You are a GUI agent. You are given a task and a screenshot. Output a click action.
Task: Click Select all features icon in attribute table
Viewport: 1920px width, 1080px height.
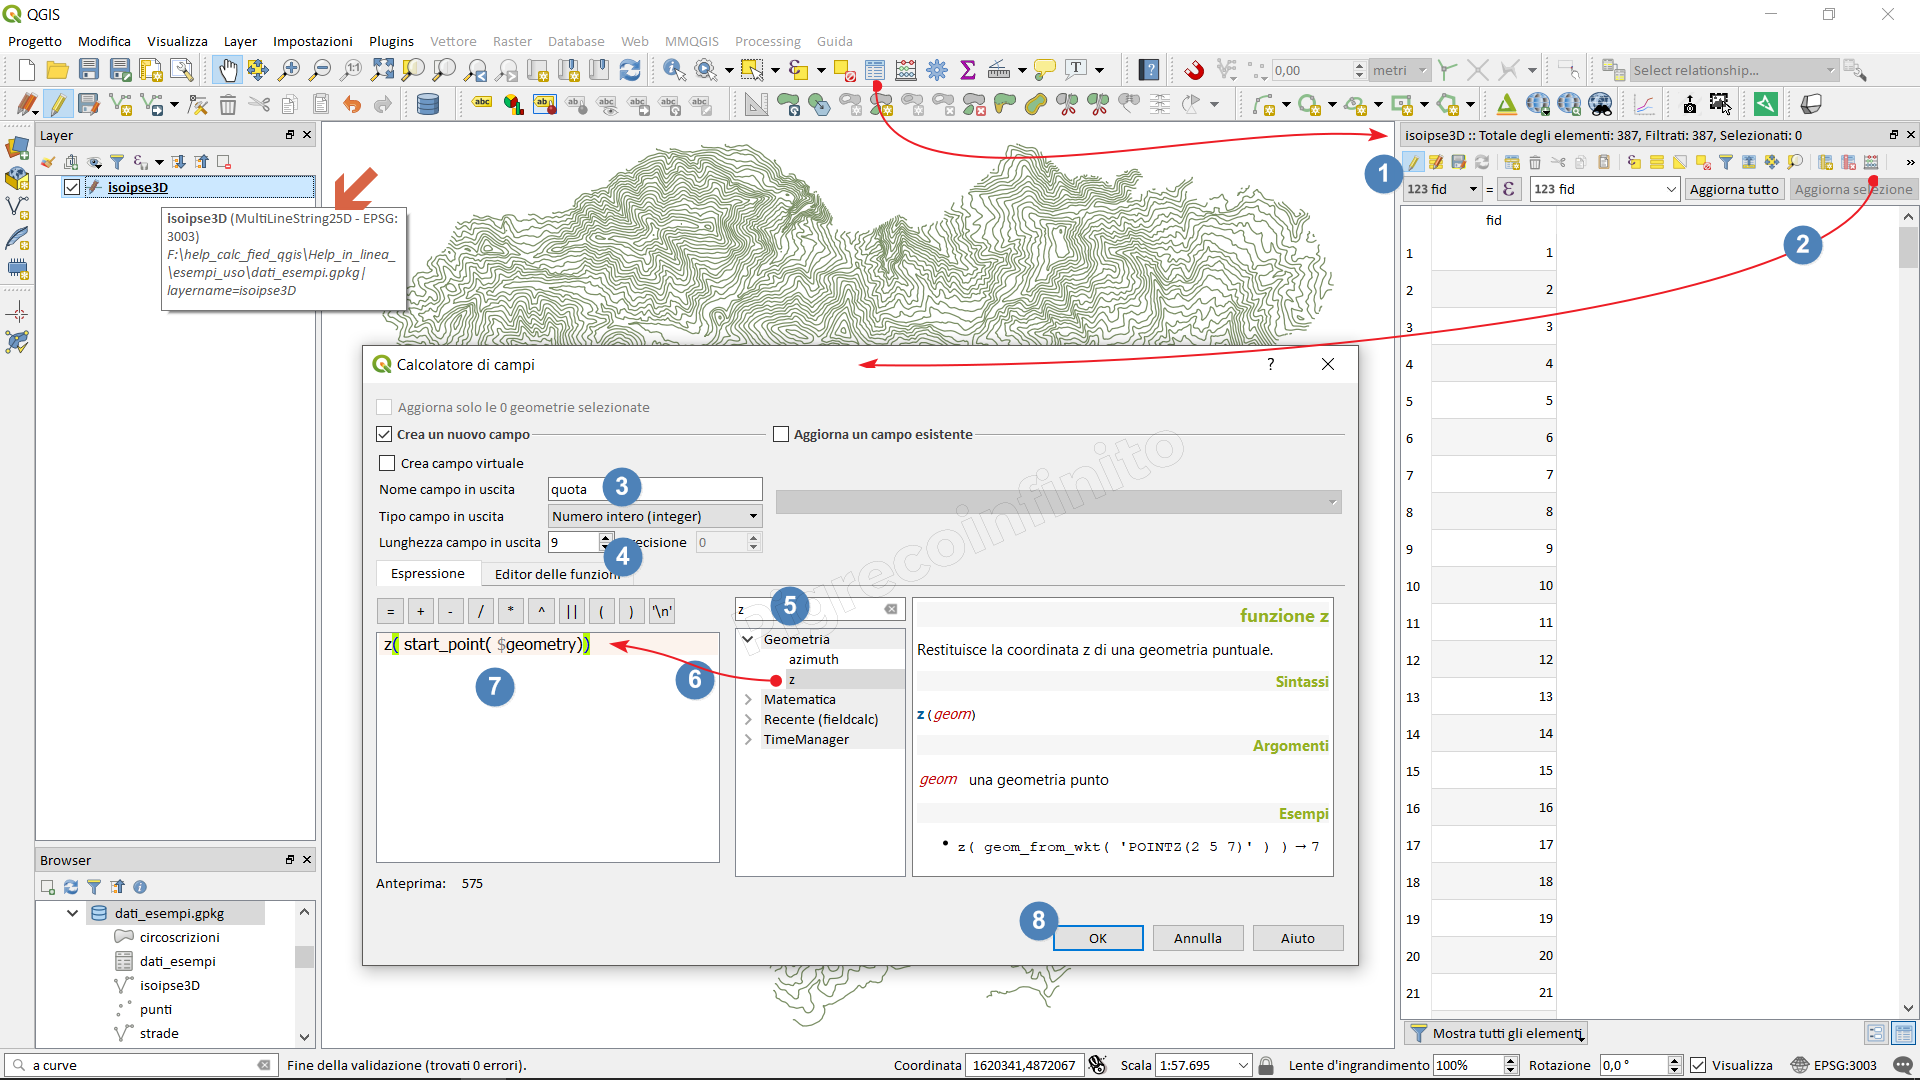click(x=1657, y=162)
